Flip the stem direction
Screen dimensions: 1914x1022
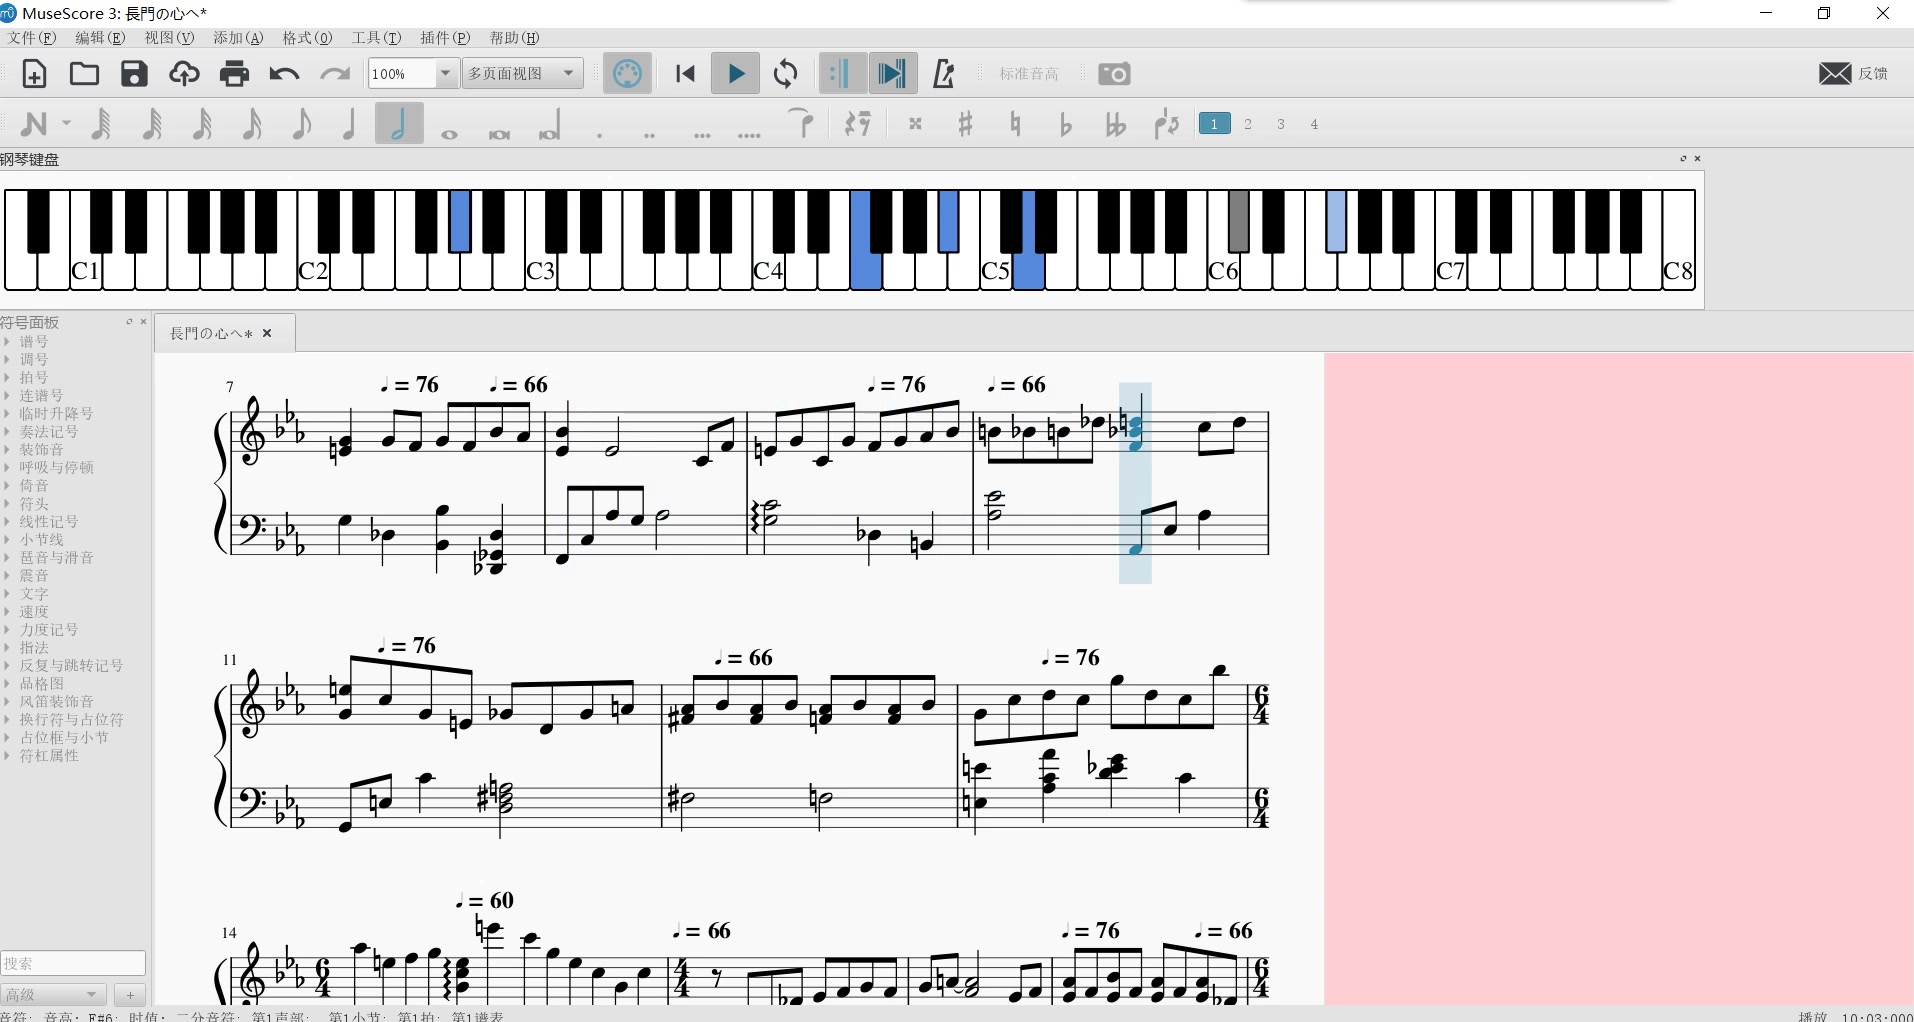[x=1166, y=124]
